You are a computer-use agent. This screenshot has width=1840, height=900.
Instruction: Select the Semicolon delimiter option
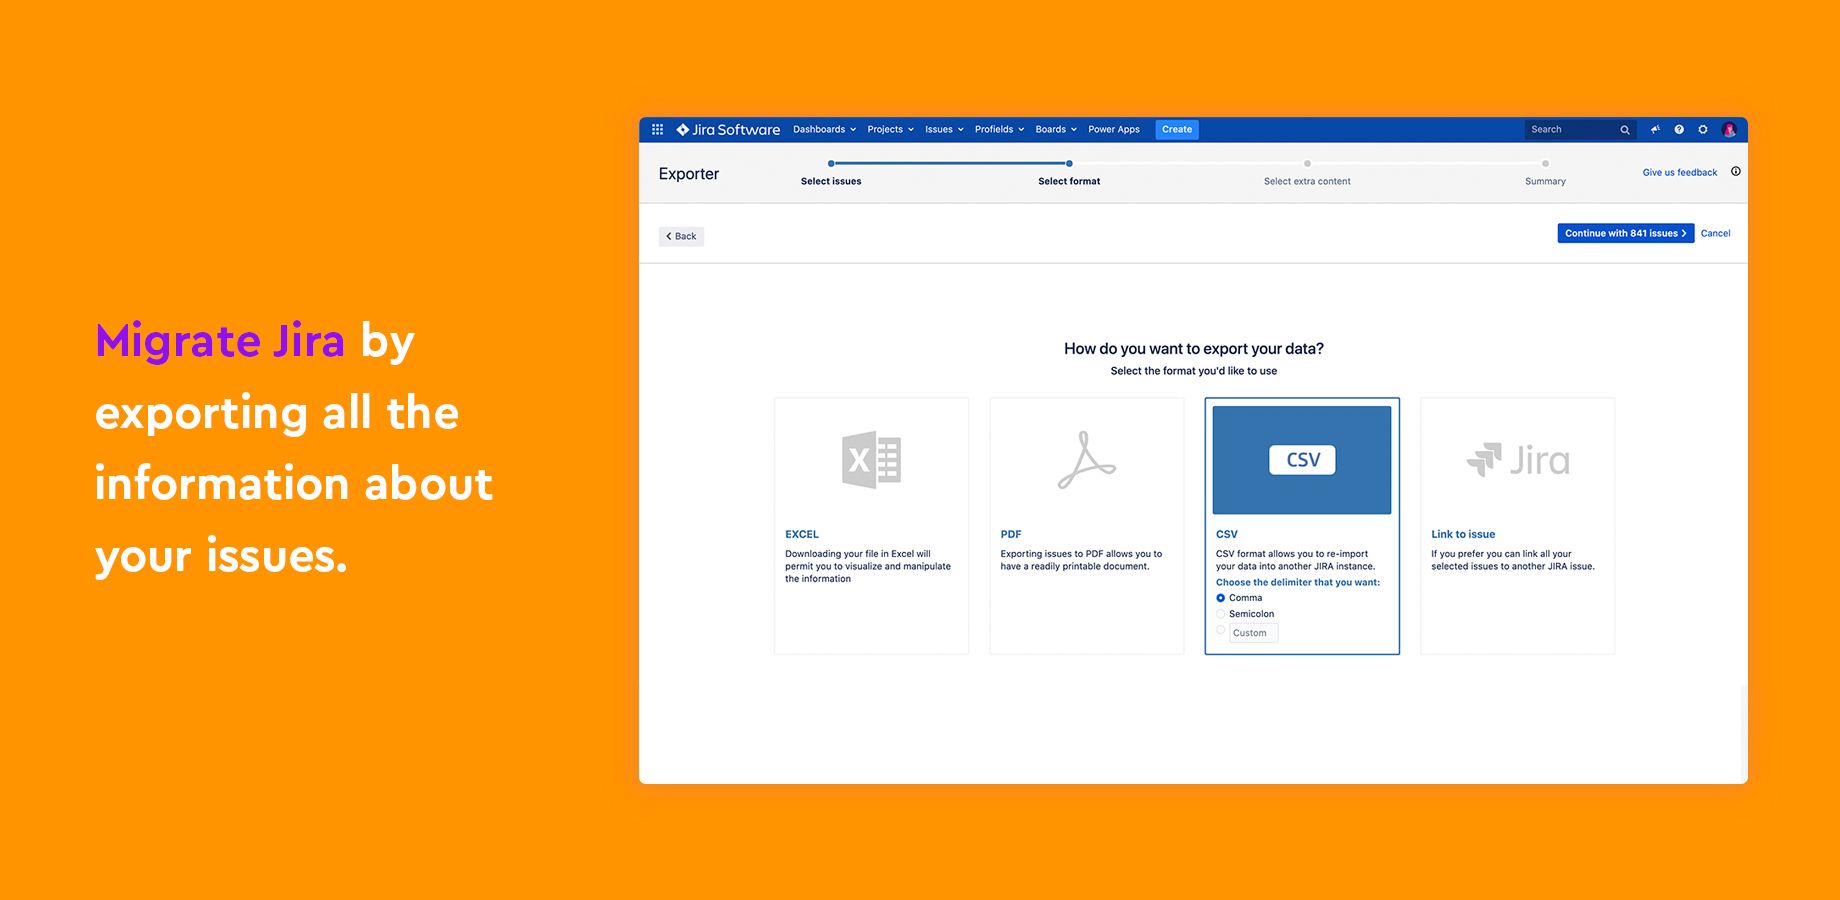(1221, 614)
